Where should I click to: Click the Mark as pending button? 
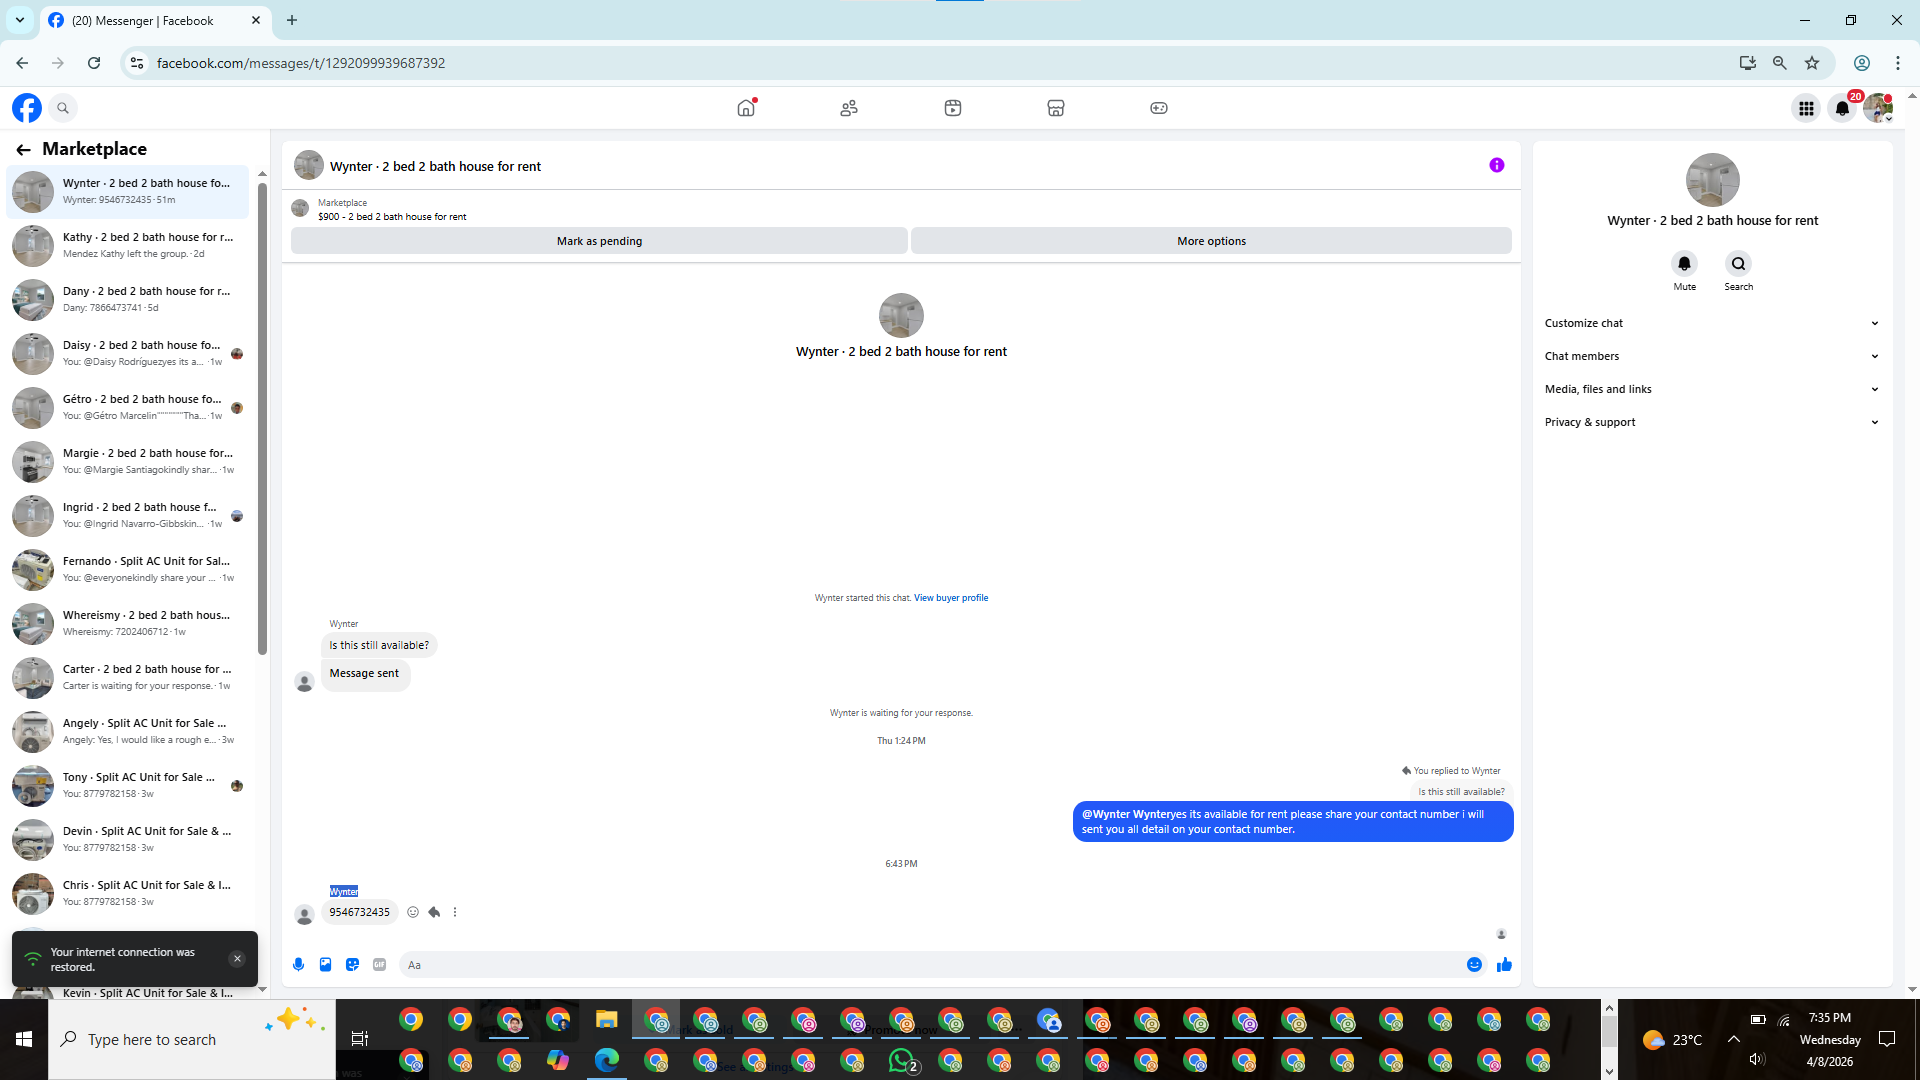pyautogui.click(x=599, y=241)
